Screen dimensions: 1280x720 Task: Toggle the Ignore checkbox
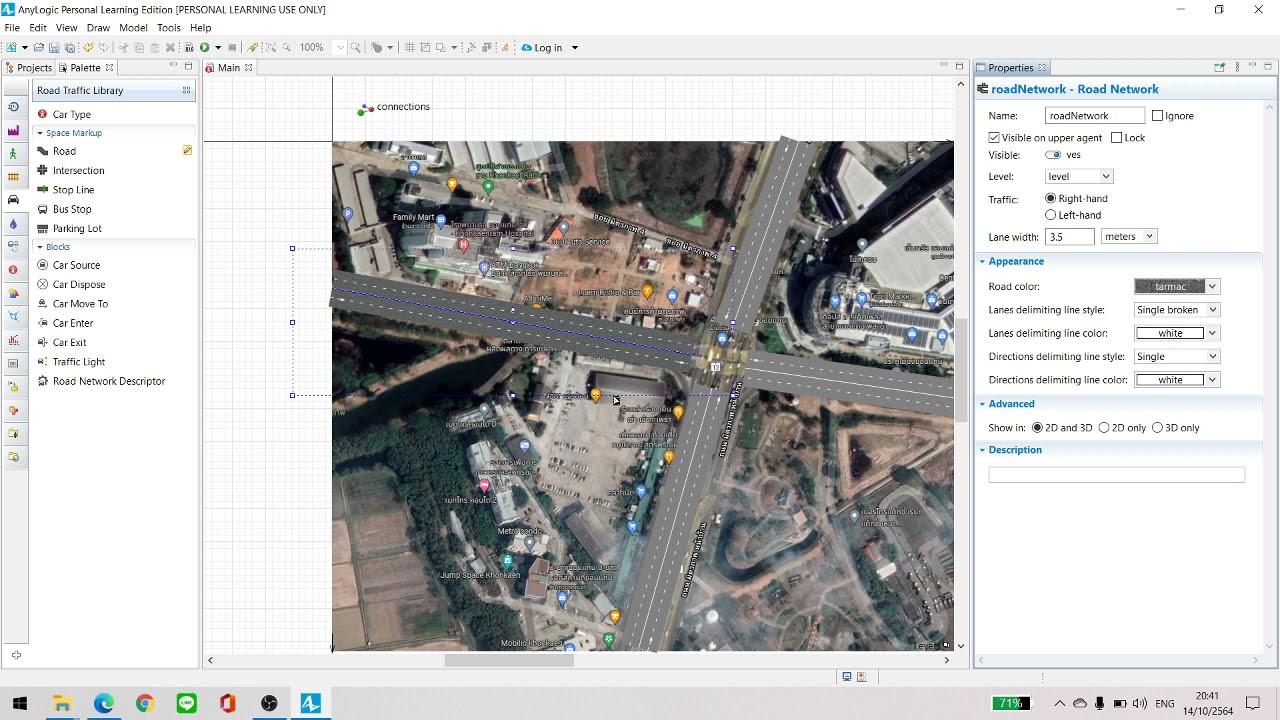point(1157,116)
